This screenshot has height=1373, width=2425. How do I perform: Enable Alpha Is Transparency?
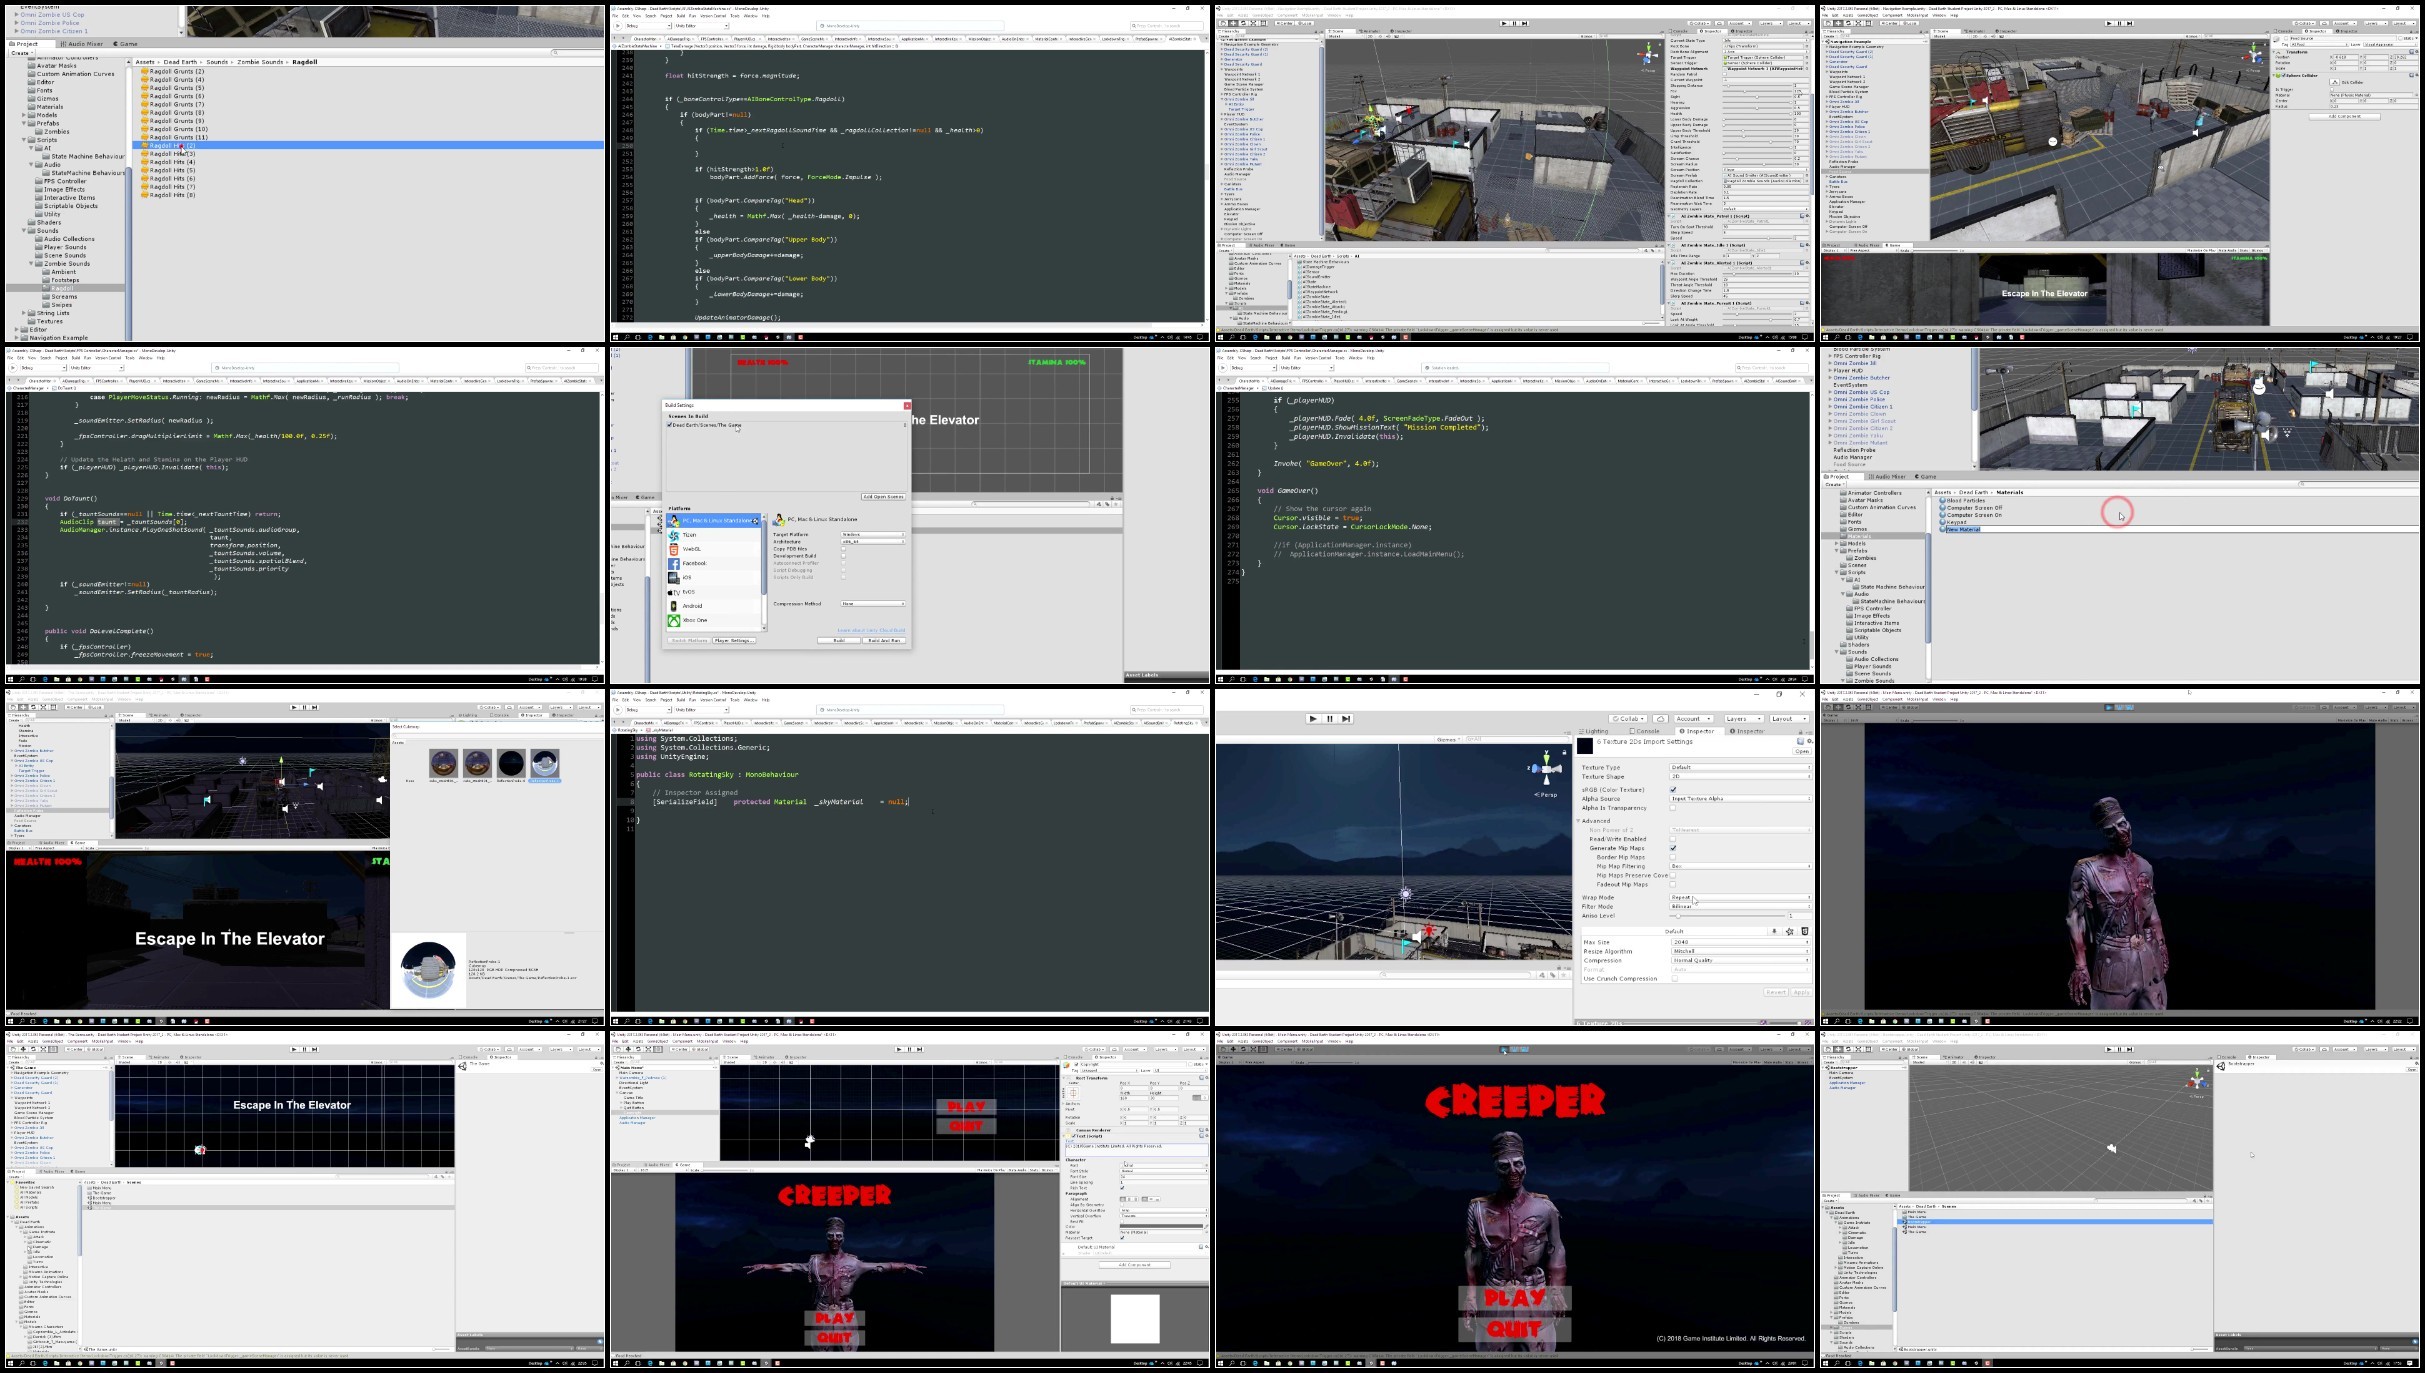pyautogui.click(x=1673, y=808)
